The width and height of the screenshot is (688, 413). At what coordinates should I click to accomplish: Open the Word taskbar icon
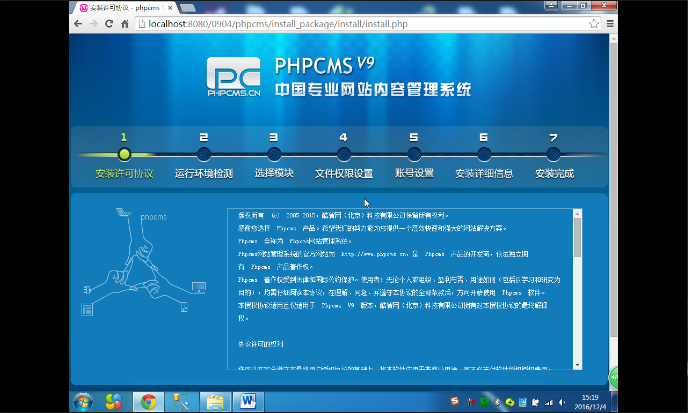(248, 402)
